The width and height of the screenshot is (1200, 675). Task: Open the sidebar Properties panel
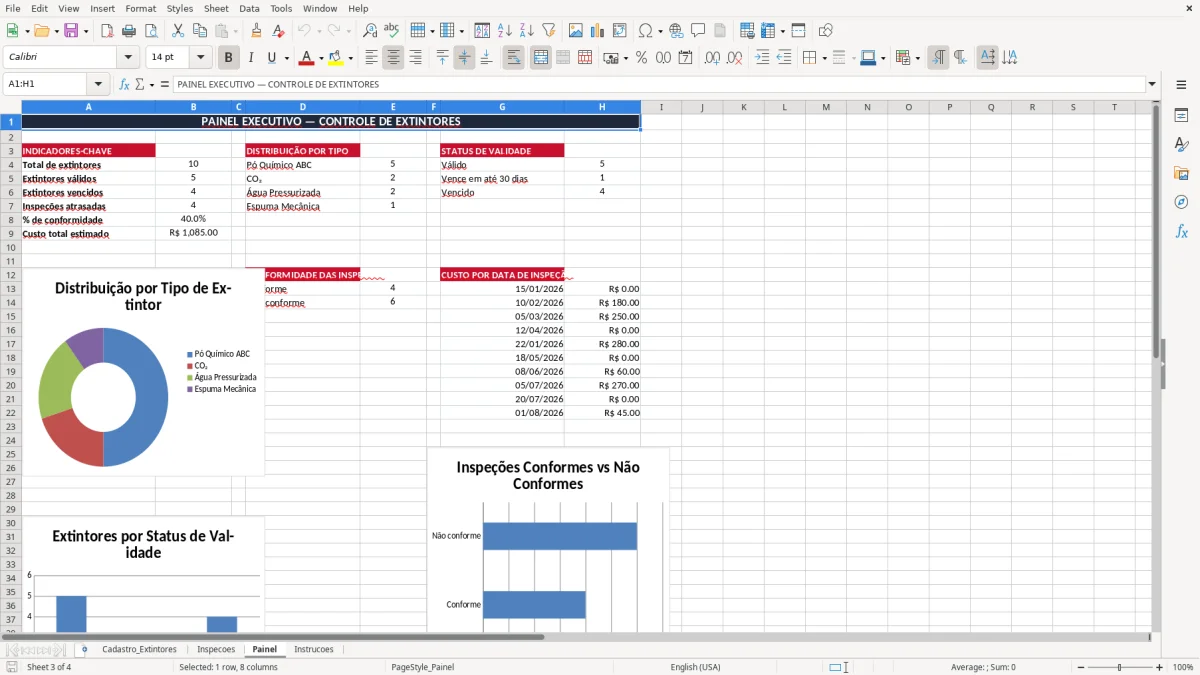[1181, 115]
